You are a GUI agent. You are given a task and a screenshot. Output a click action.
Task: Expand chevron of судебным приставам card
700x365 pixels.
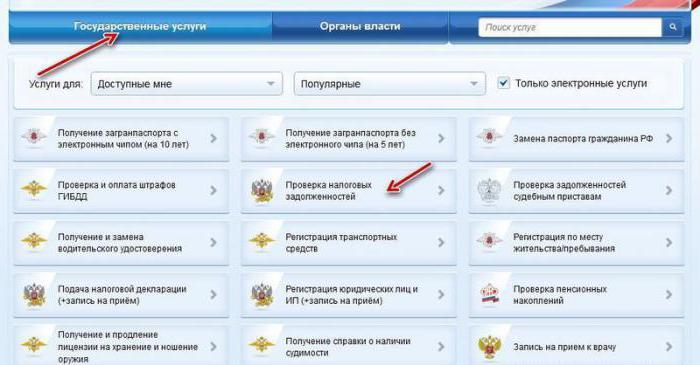(x=669, y=191)
